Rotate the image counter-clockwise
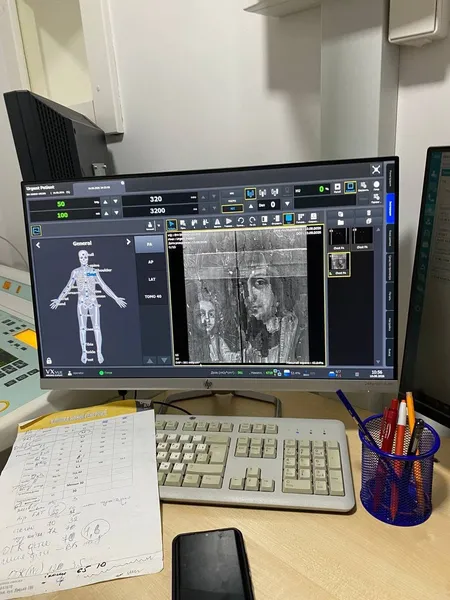Screen dimensions: 450x600 241,222
